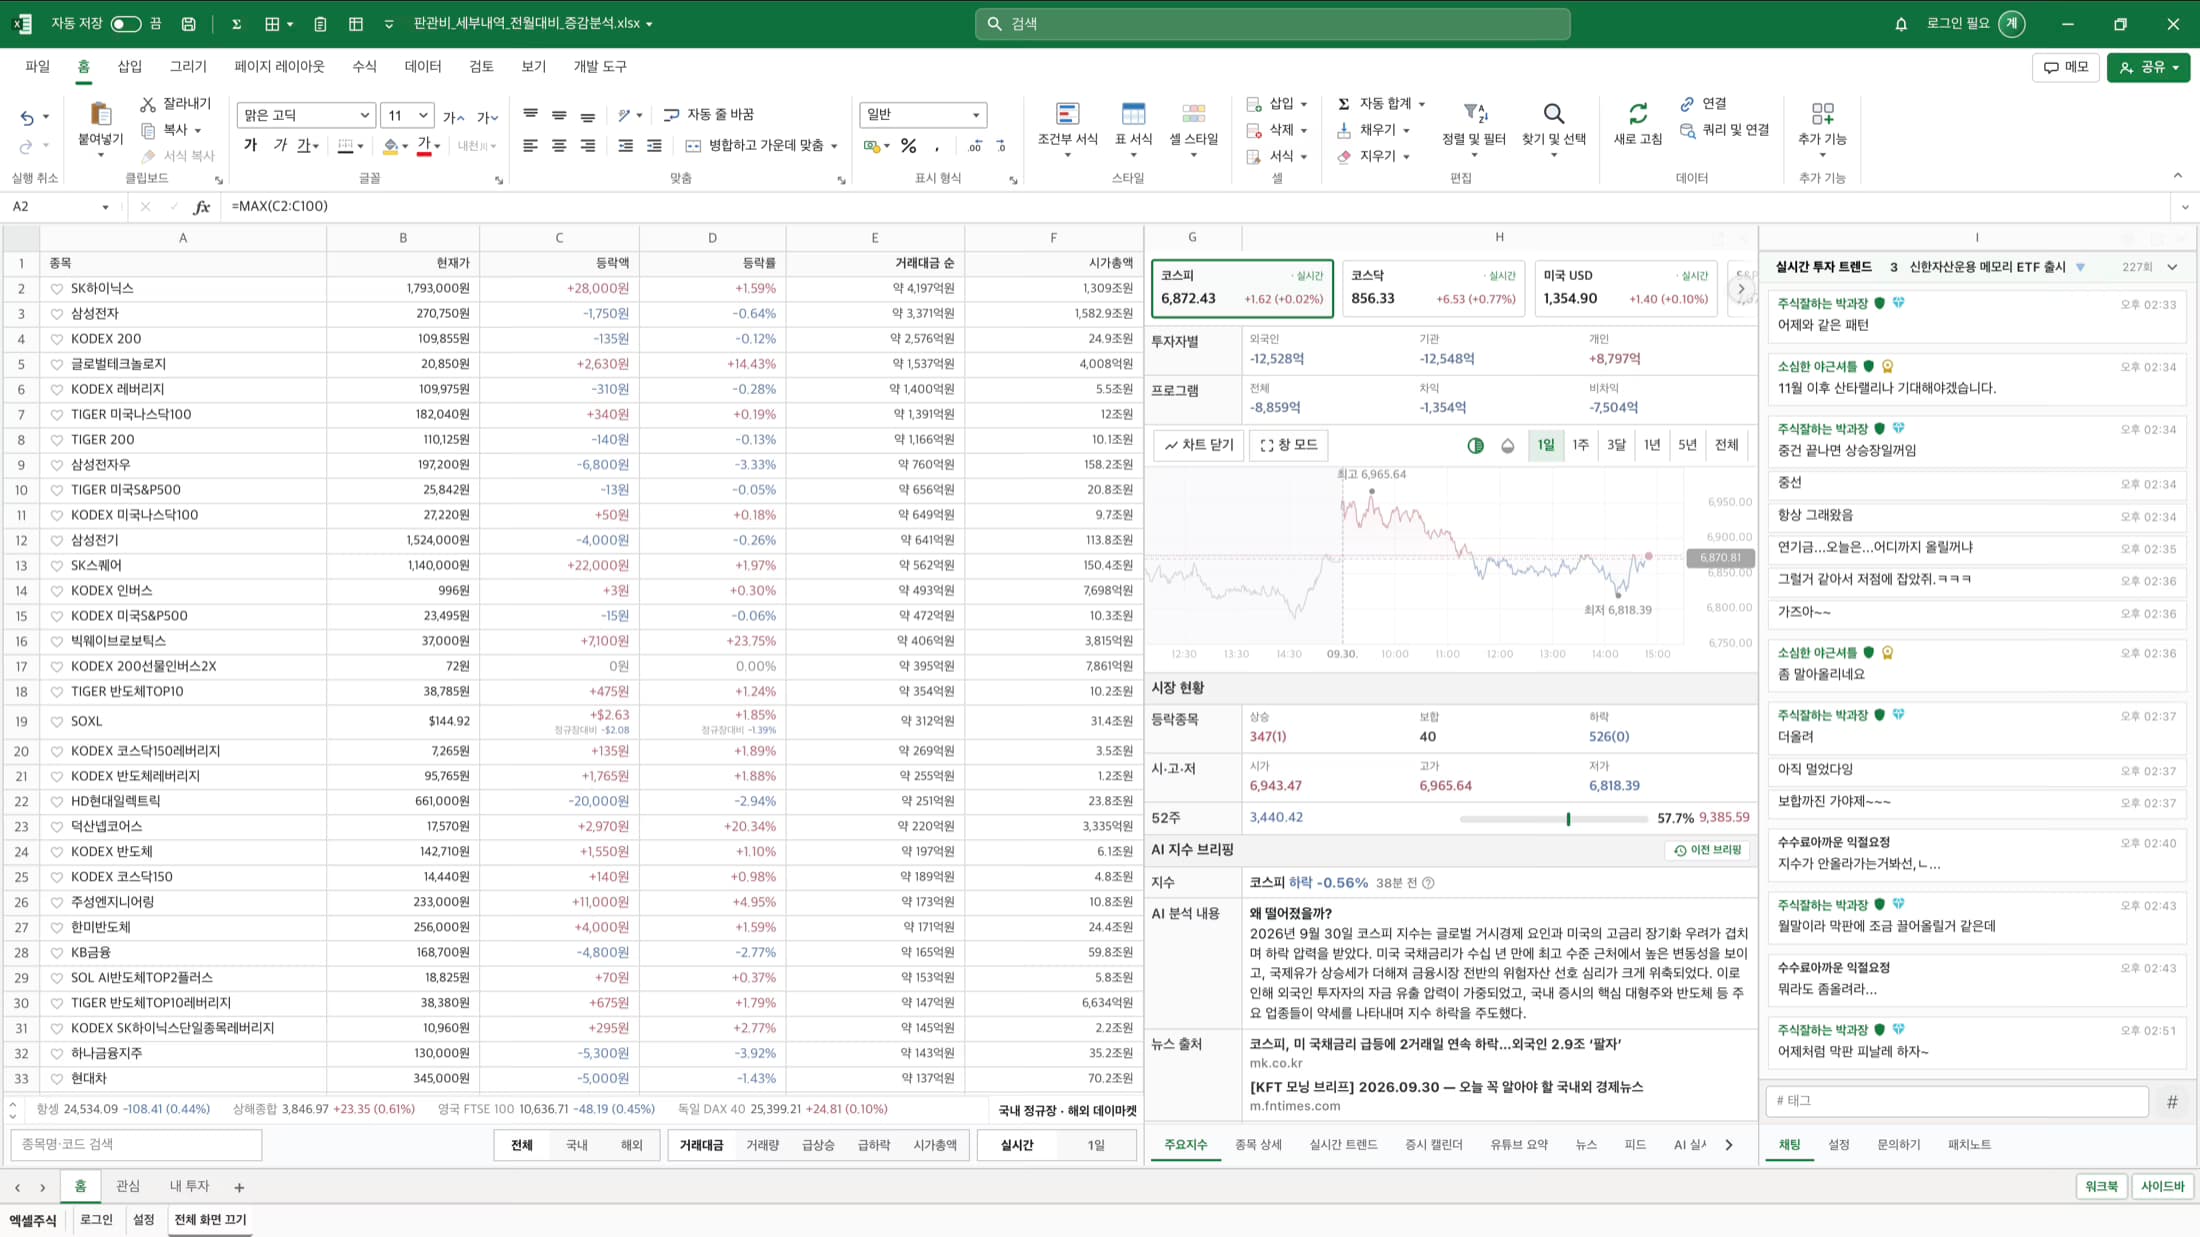Click the font color red swatch

pyautogui.click(x=424, y=147)
